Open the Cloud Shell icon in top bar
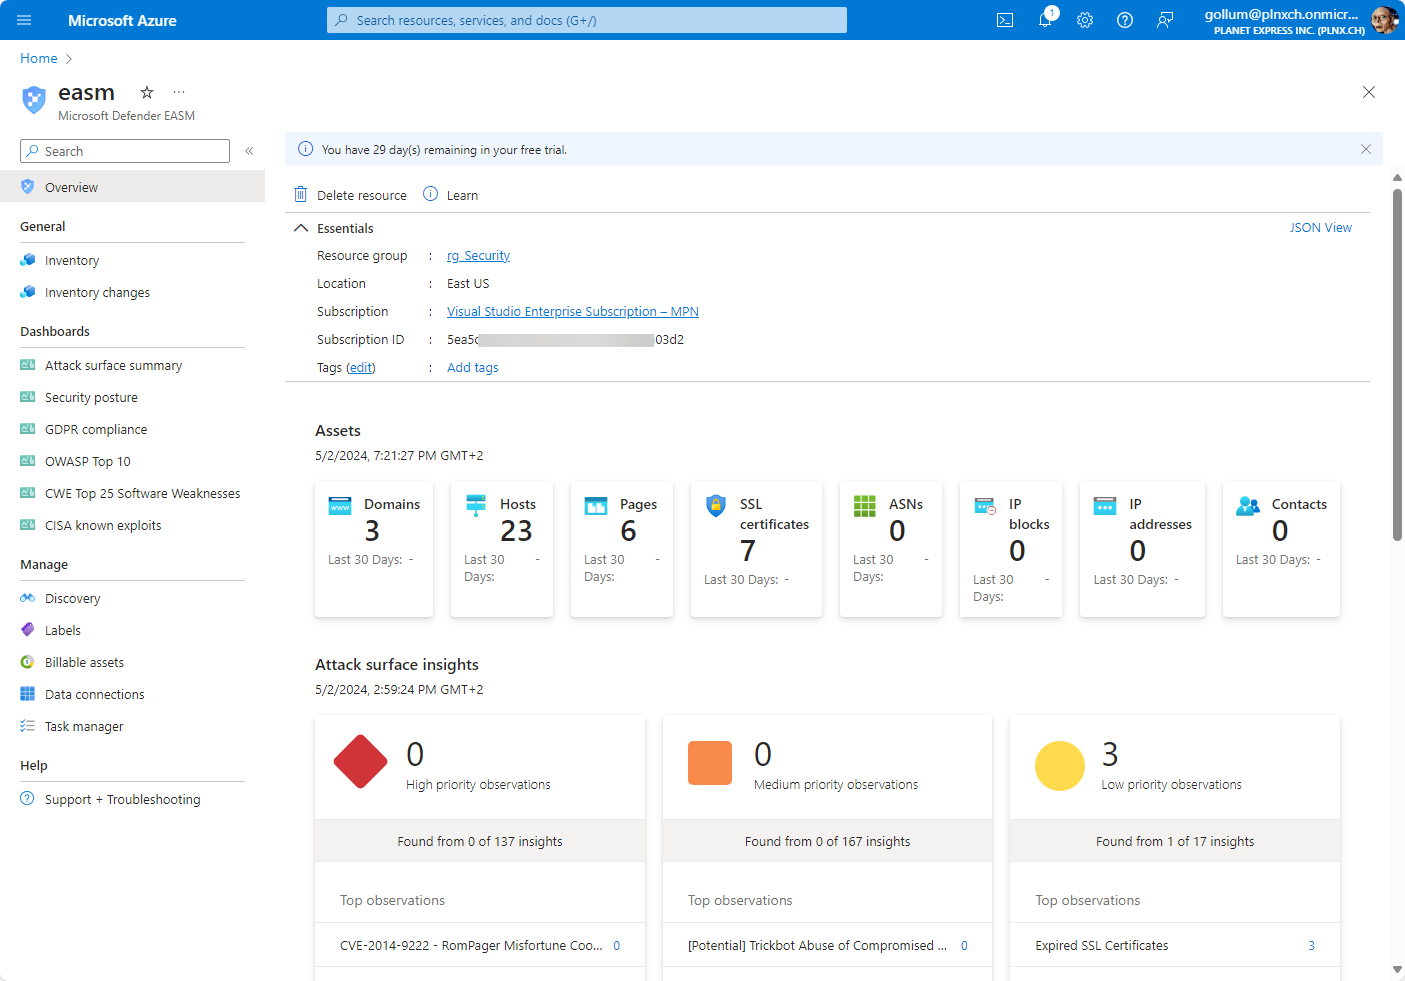 coord(1005,20)
